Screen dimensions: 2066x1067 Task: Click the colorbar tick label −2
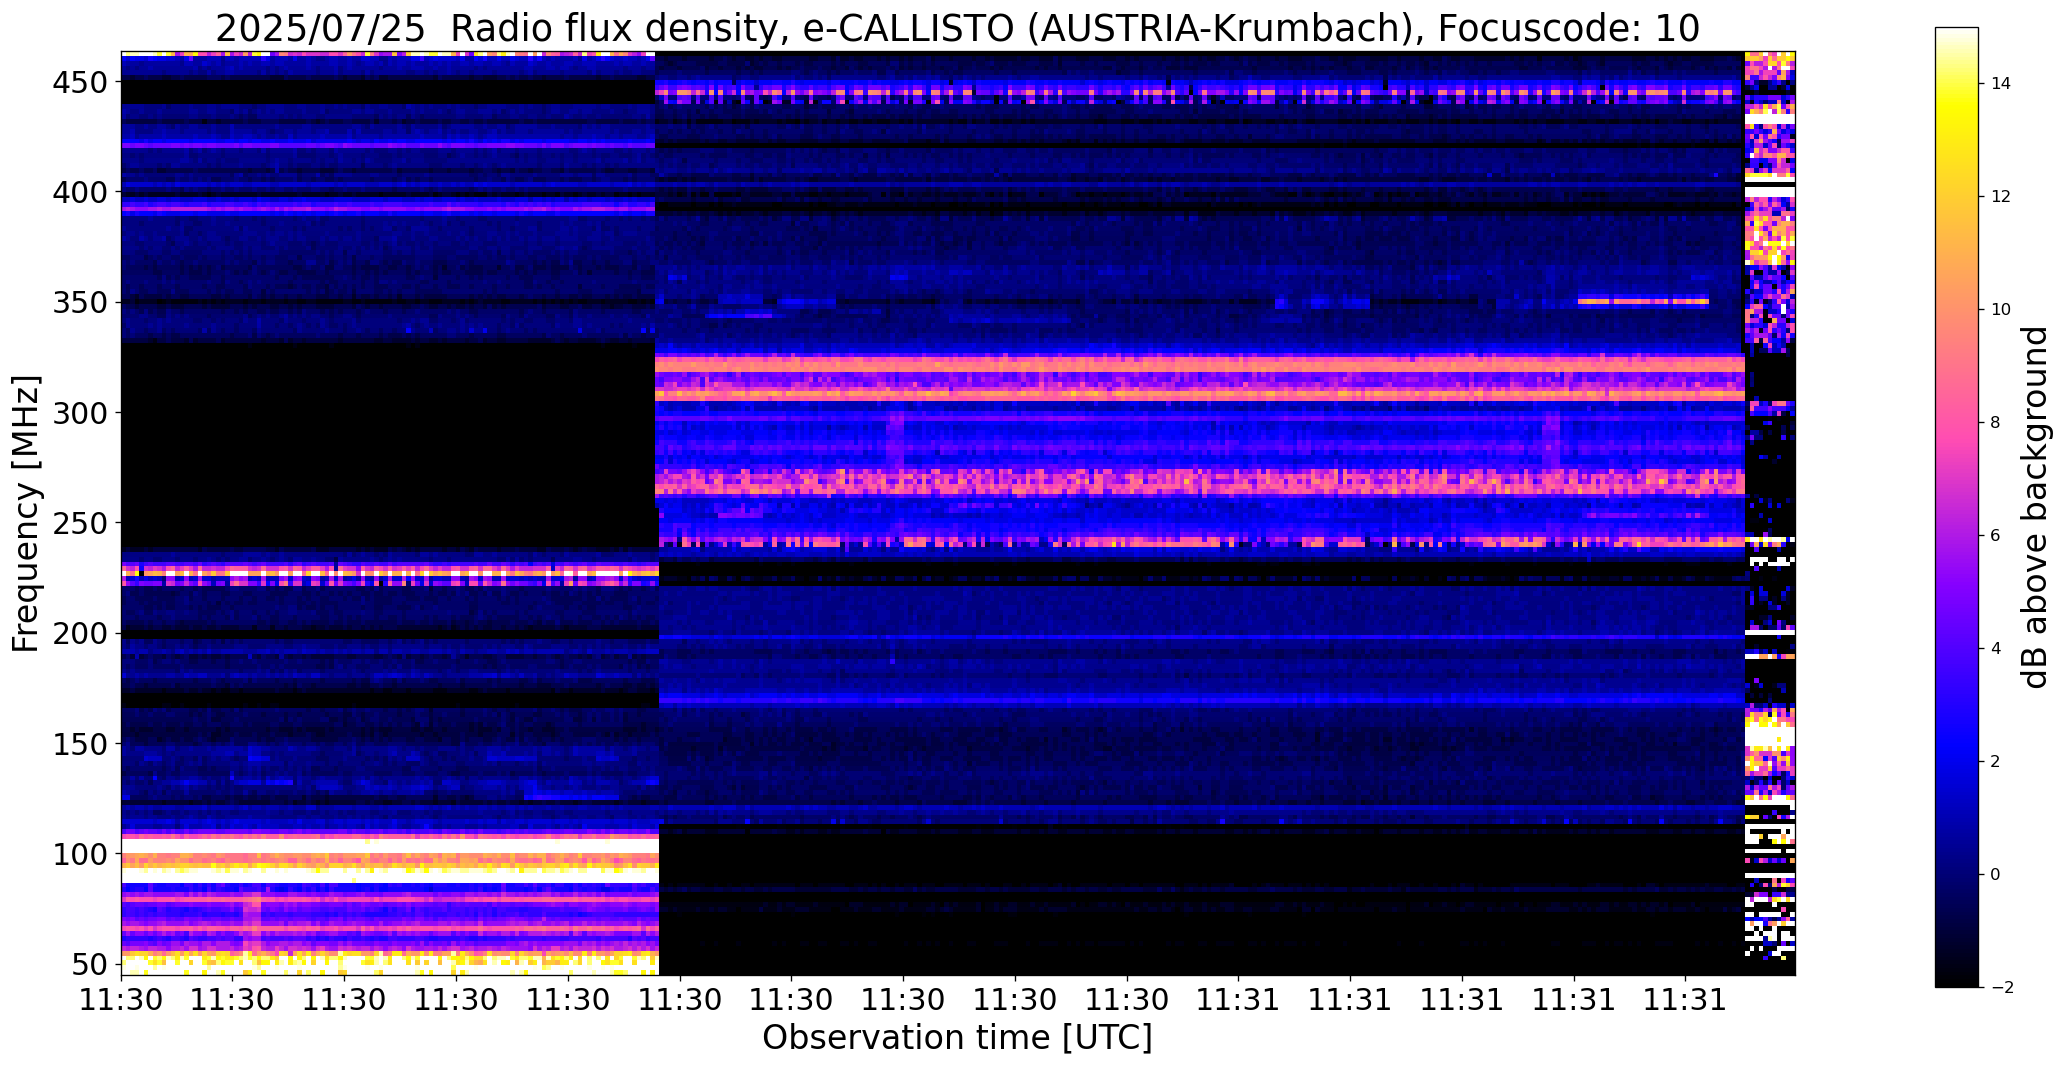coord(2002,988)
